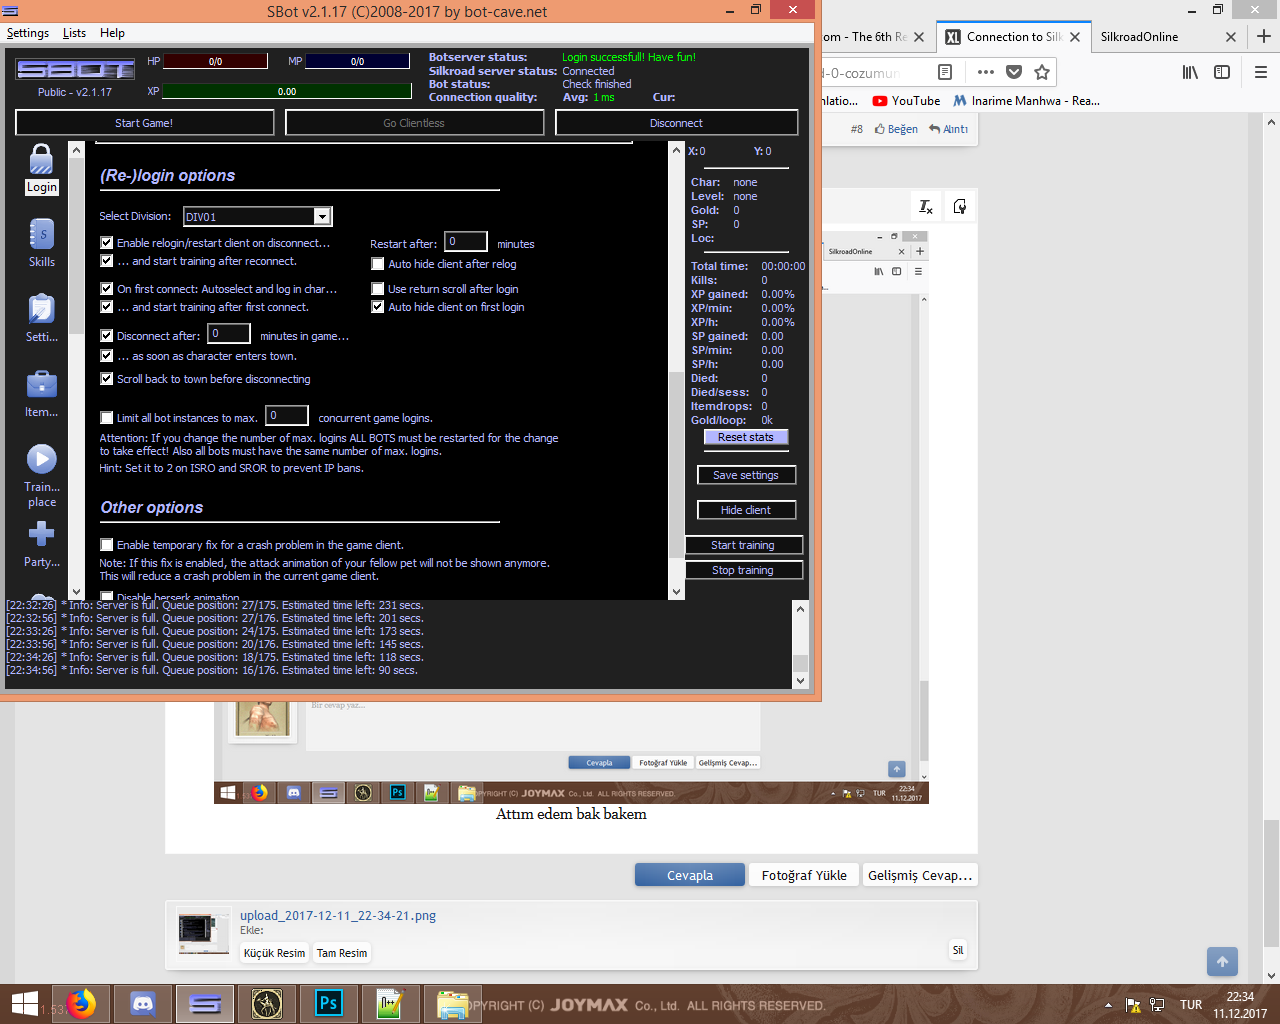1280x1024 pixels.
Task: Click Sil to delete the attachment
Action: click(x=958, y=950)
